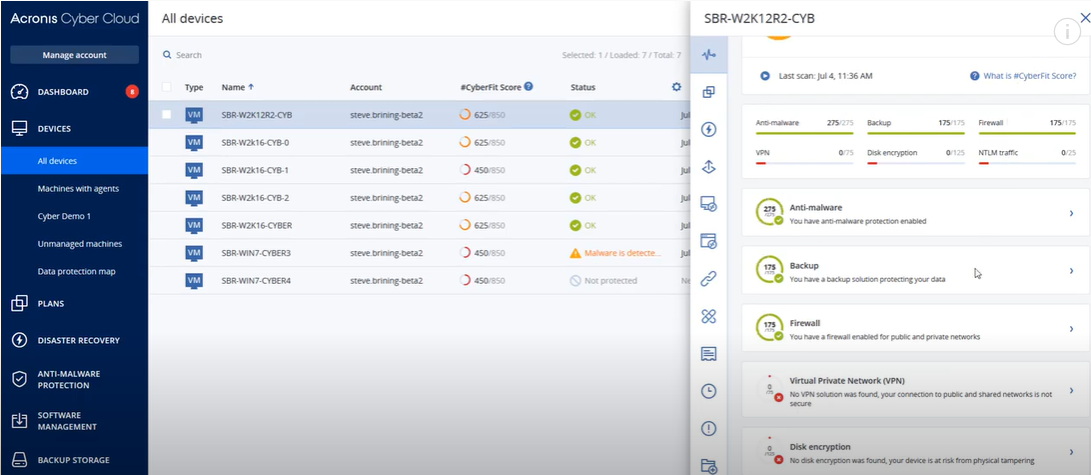Click the Anti-malware 275/275 progress bar

(x=804, y=133)
